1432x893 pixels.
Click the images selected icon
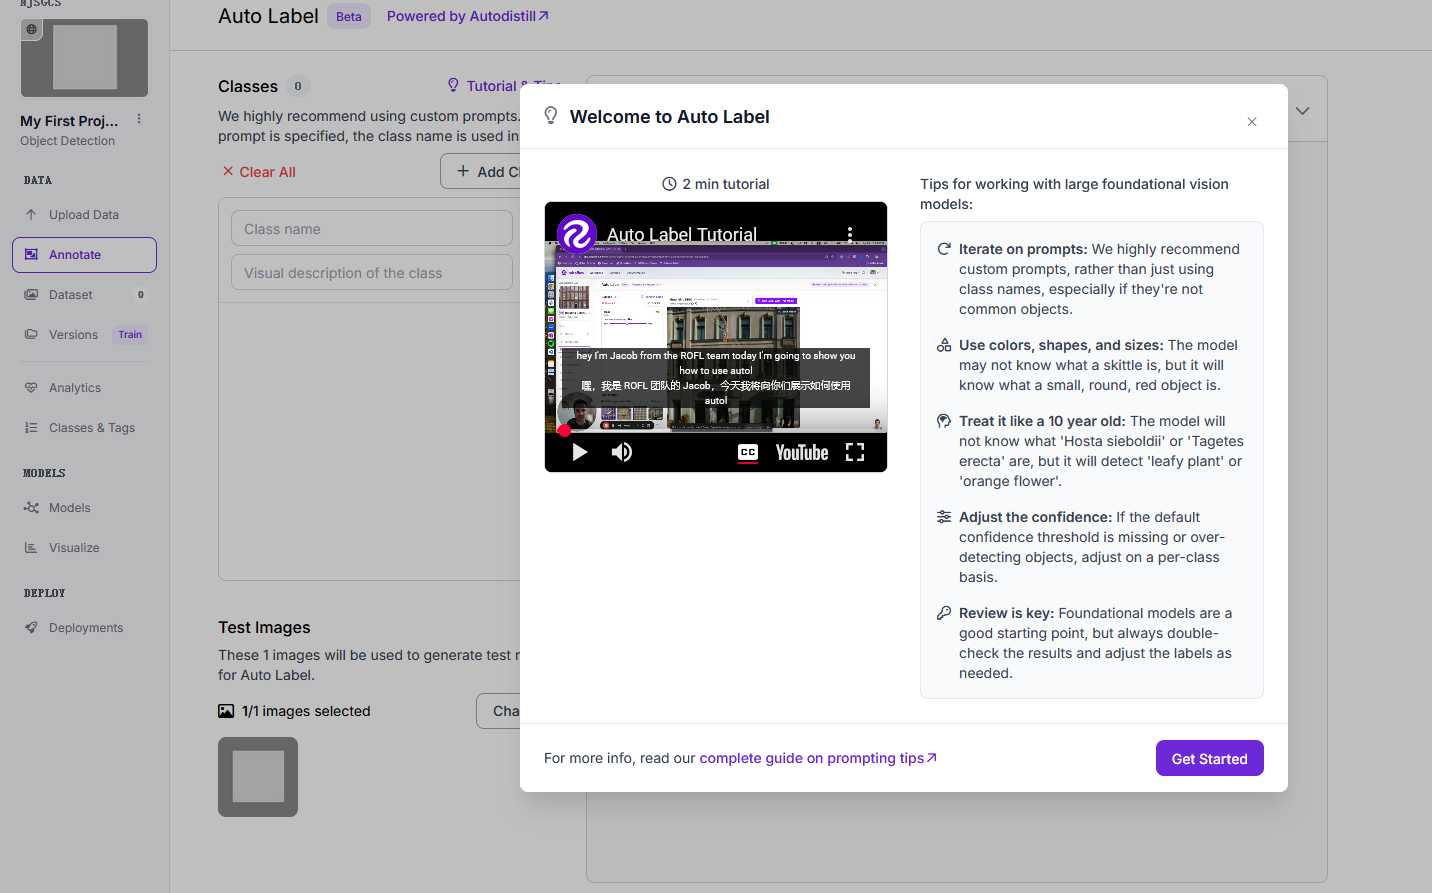pyautogui.click(x=226, y=711)
